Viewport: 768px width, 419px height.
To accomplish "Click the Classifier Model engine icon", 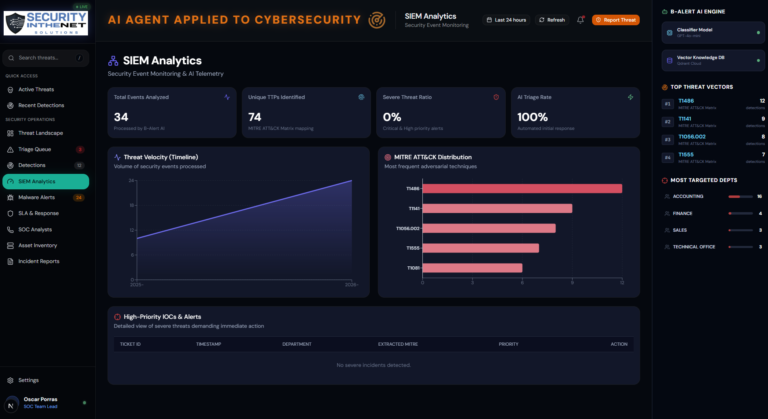I will [x=670, y=33].
